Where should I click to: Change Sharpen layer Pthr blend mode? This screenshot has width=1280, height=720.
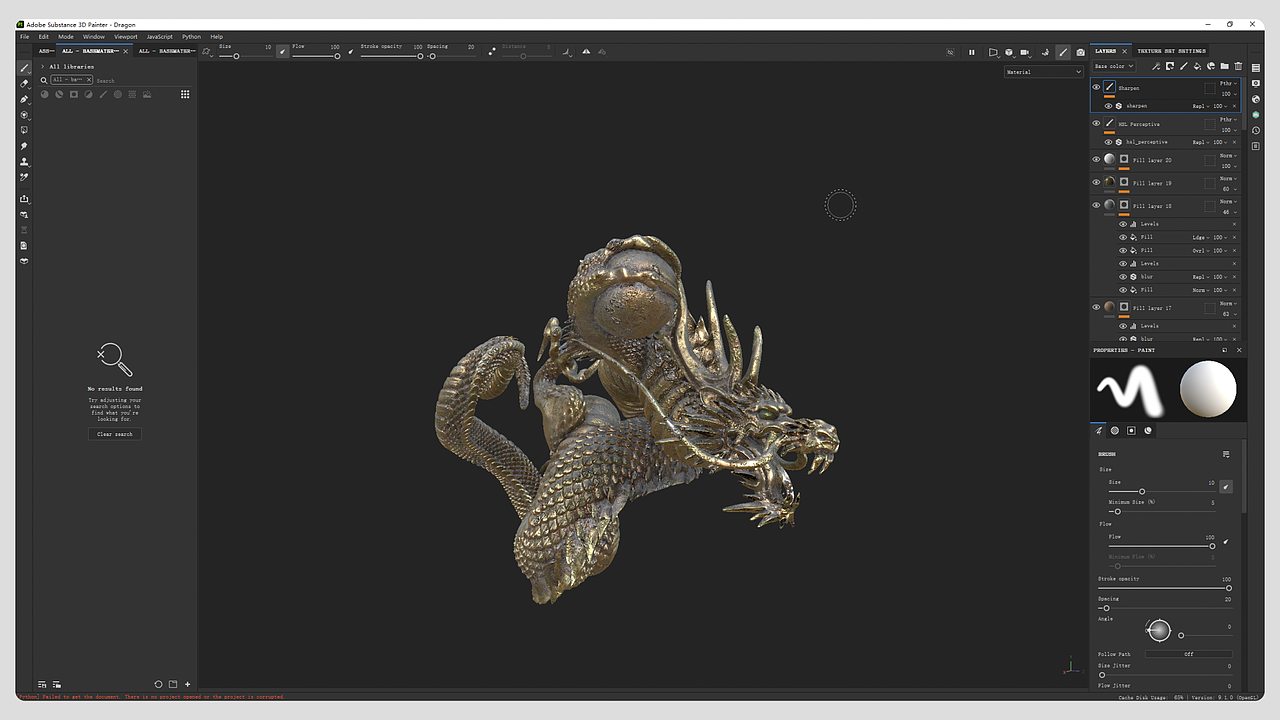(x=1228, y=84)
